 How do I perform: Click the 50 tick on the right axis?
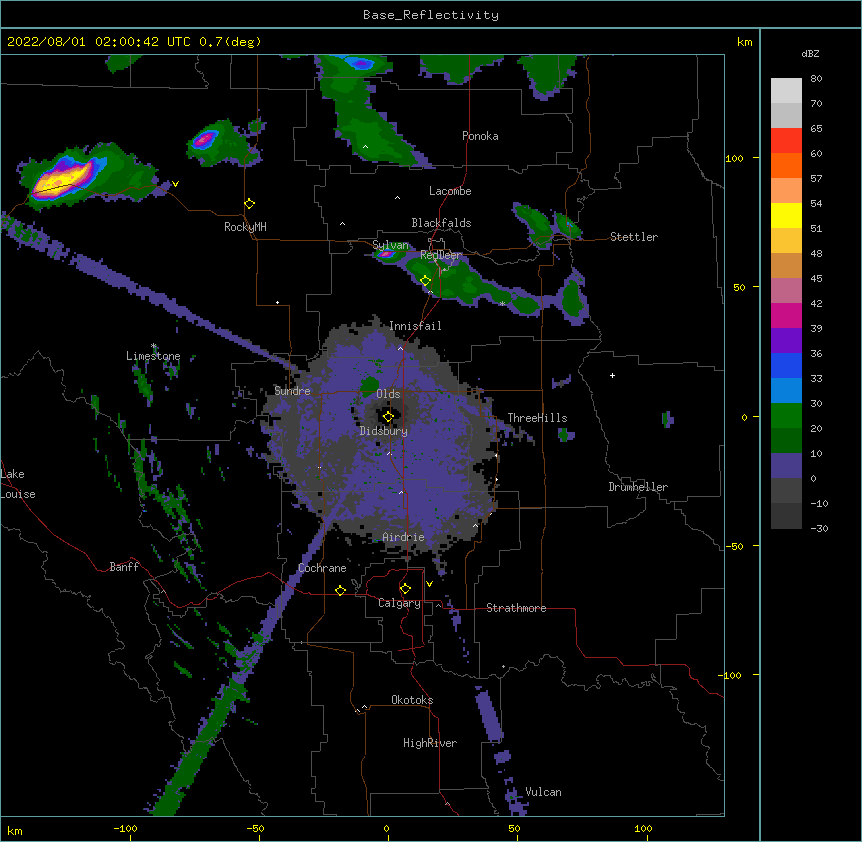click(x=739, y=287)
